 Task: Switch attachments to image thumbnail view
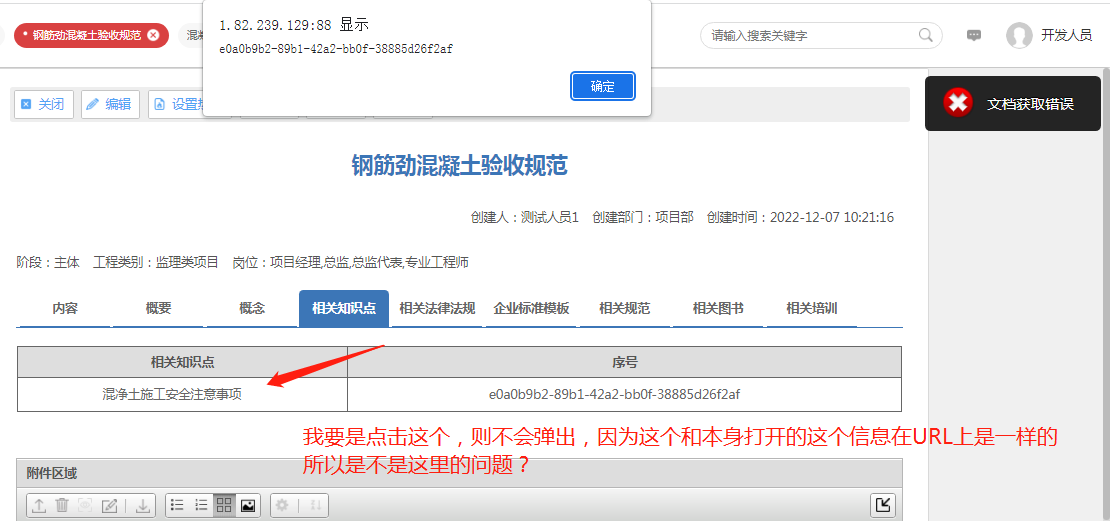[x=248, y=505]
